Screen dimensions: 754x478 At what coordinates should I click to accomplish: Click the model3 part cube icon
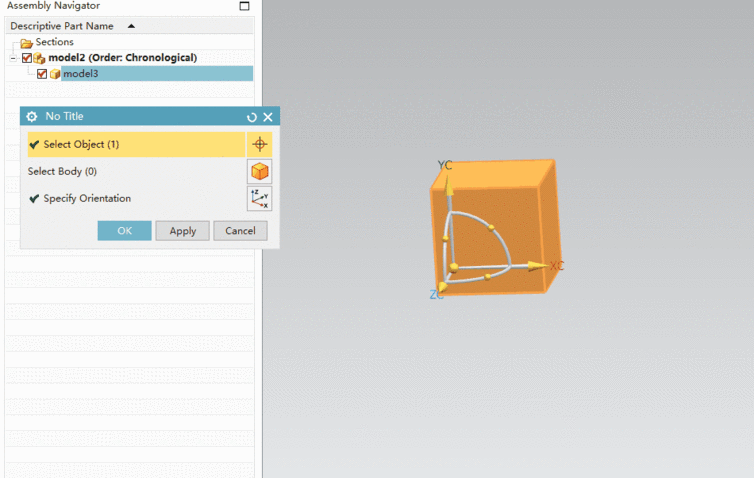point(55,74)
